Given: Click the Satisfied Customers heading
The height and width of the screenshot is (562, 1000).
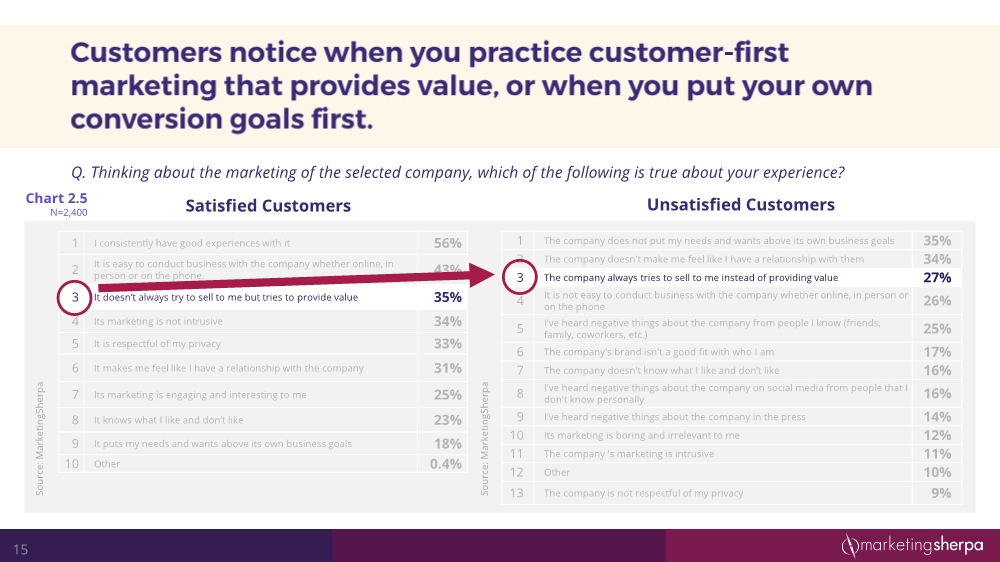Looking at the screenshot, I should [x=268, y=206].
